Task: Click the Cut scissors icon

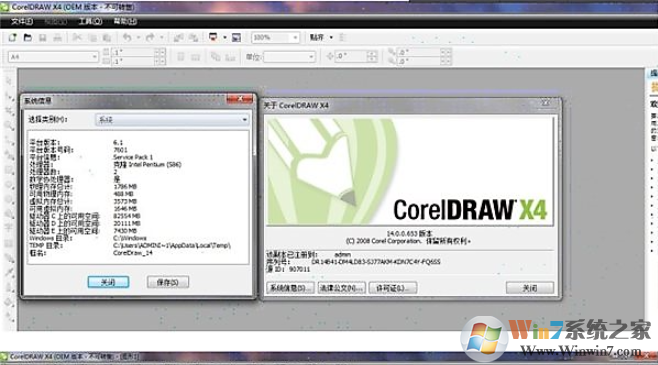Action: 77,38
